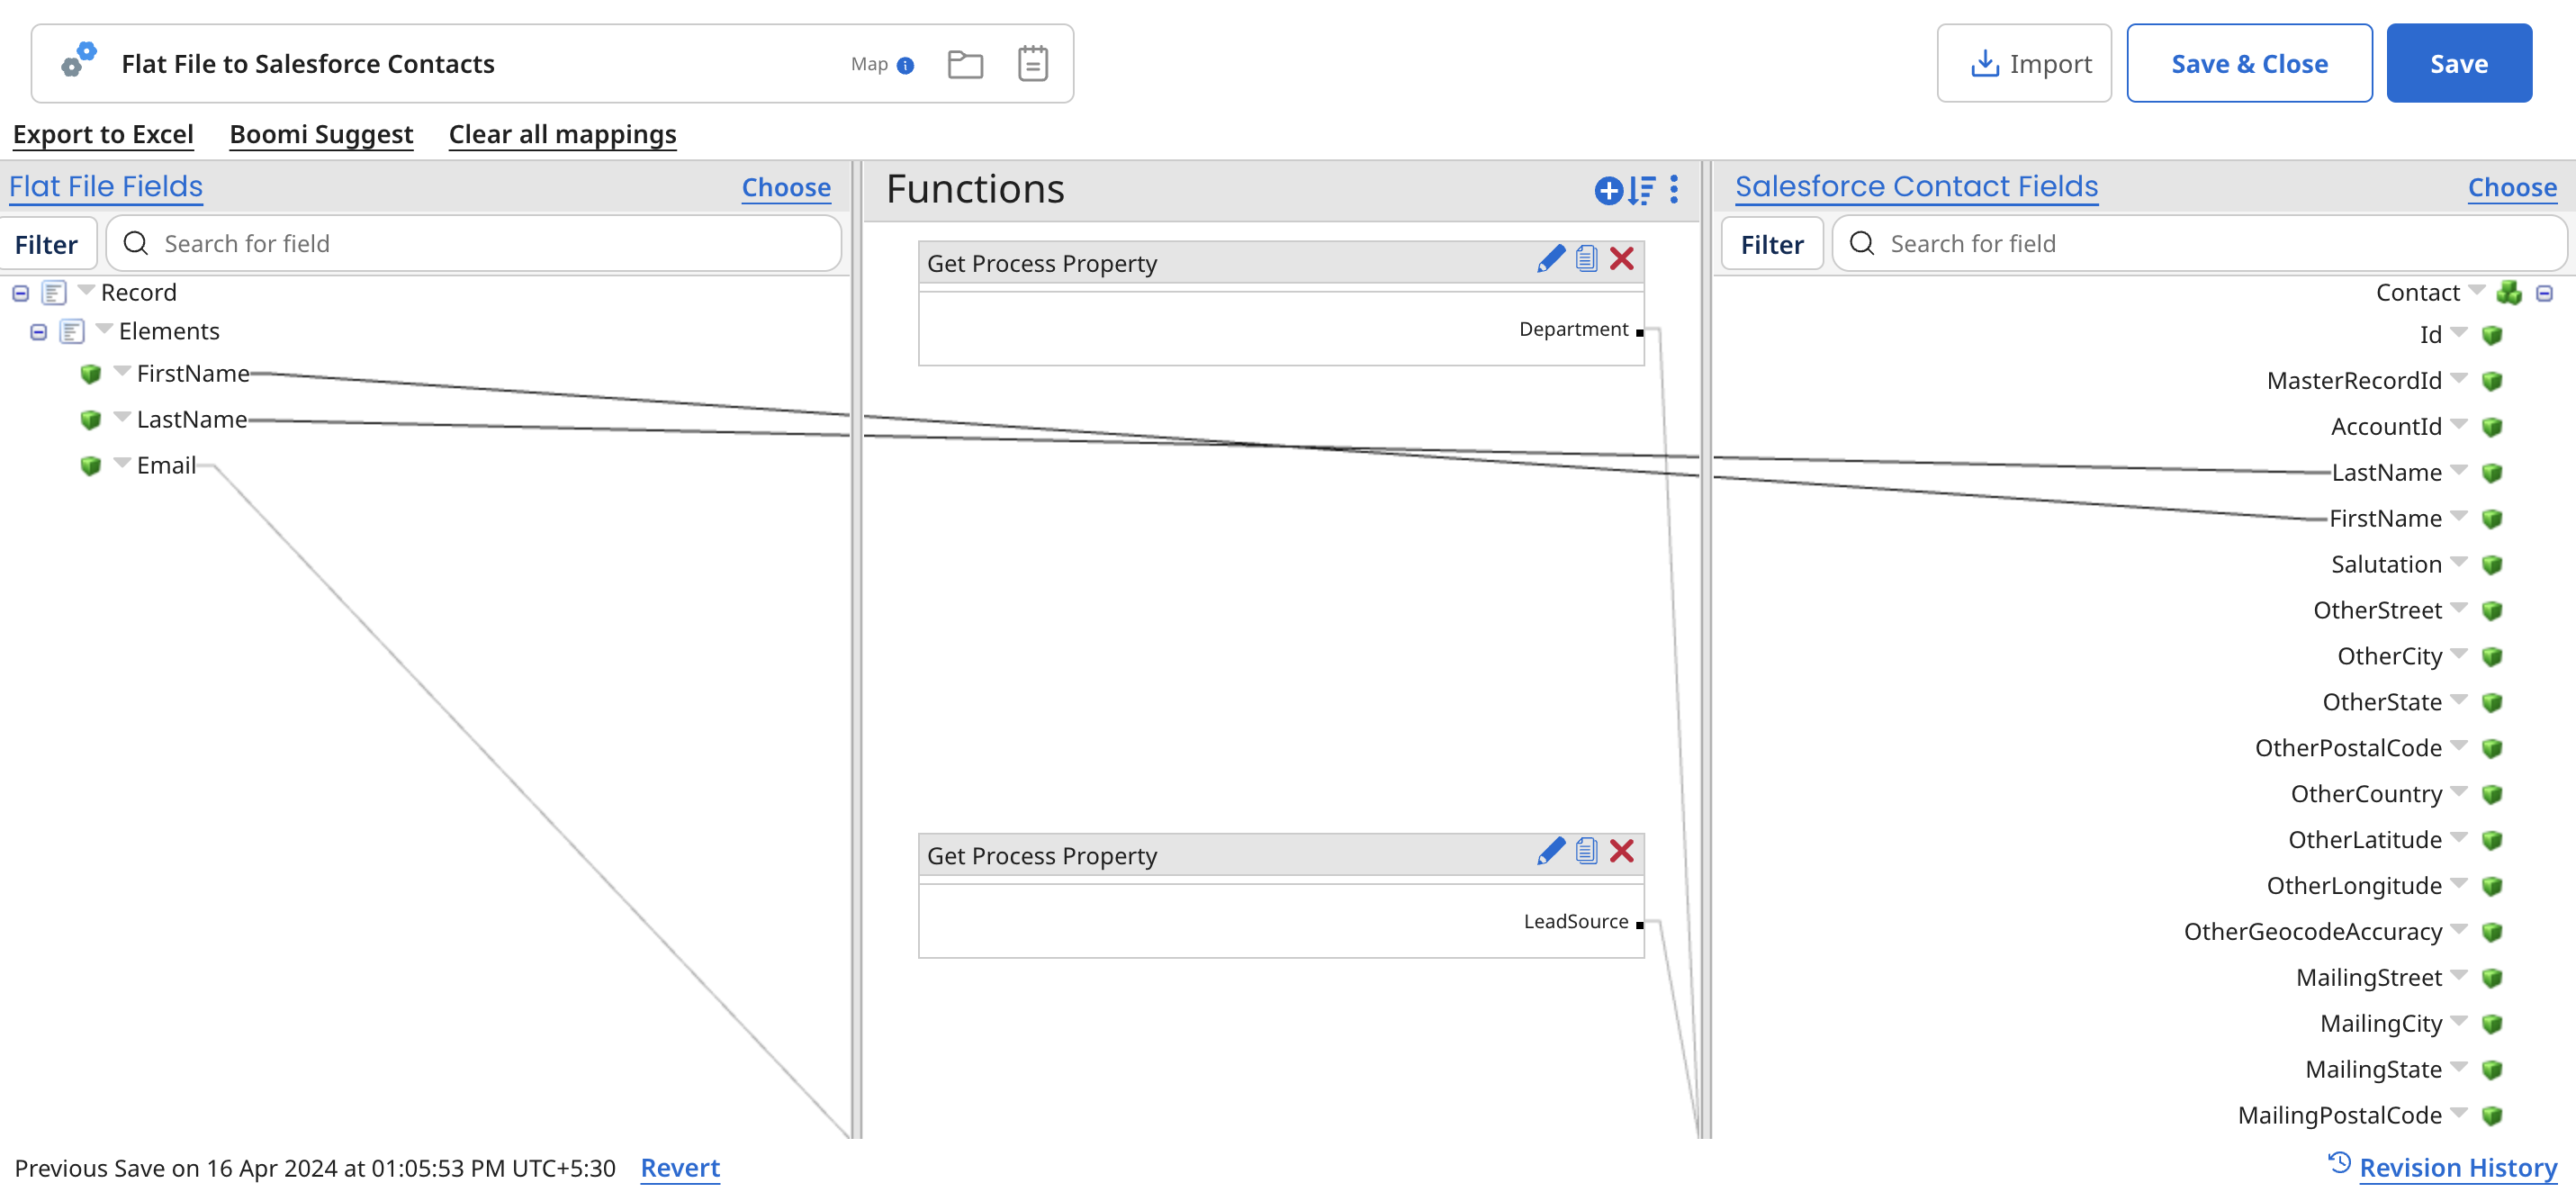Open the Contact dropdown arrow

pos(2475,292)
